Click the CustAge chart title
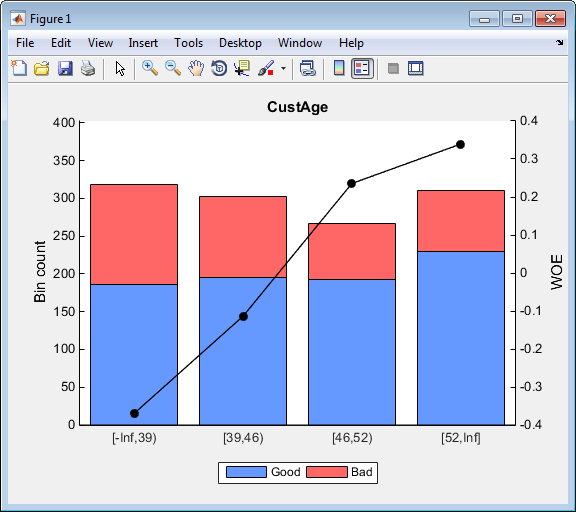The height and width of the screenshot is (512, 576). [x=298, y=107]
